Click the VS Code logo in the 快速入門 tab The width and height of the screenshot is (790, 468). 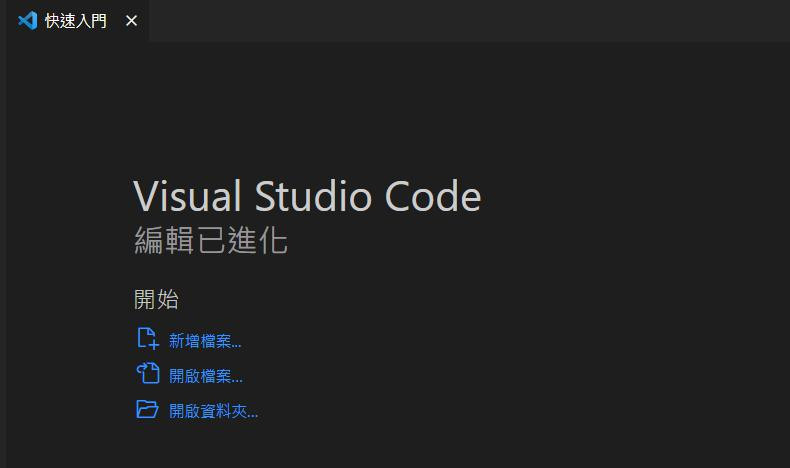[x=27, y=21]
